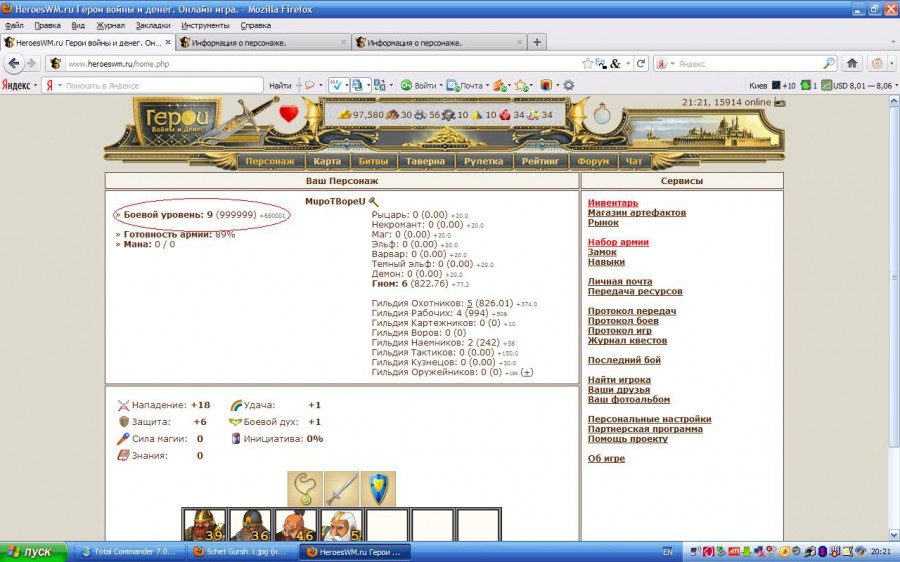
Task: Click the white-bearded unit thumbnail with 5
Action: [x=340, y=526]
